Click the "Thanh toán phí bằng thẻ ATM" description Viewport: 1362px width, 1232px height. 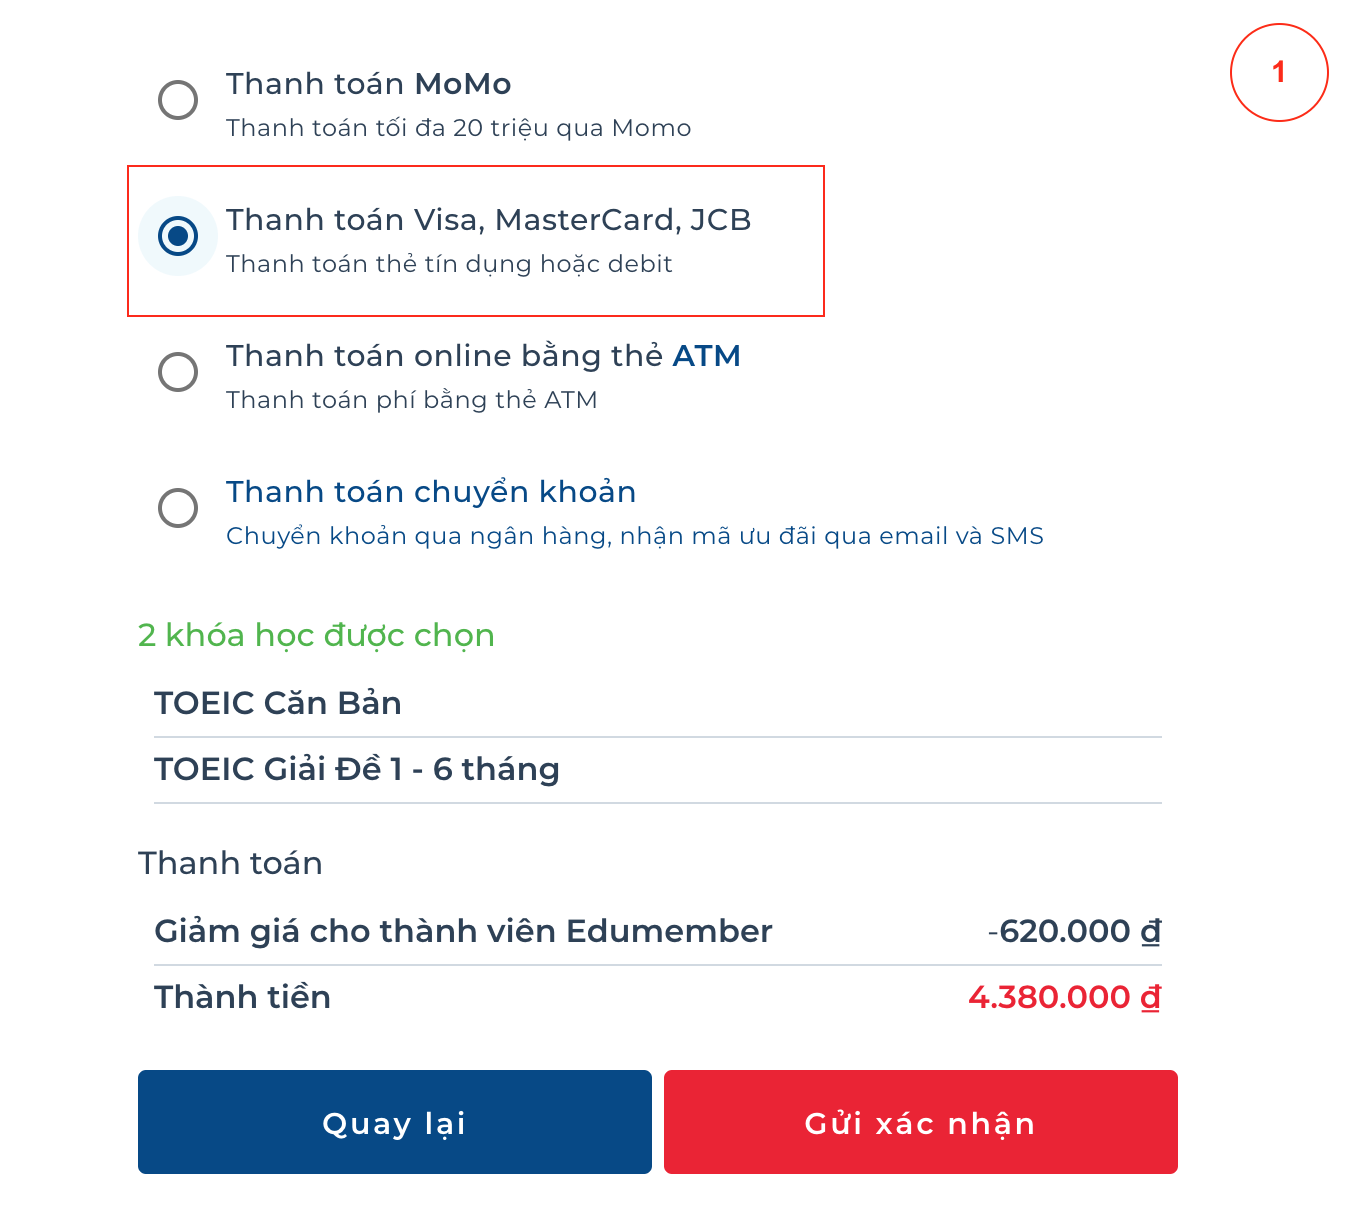pyautogui.click(x=411, y=400)
